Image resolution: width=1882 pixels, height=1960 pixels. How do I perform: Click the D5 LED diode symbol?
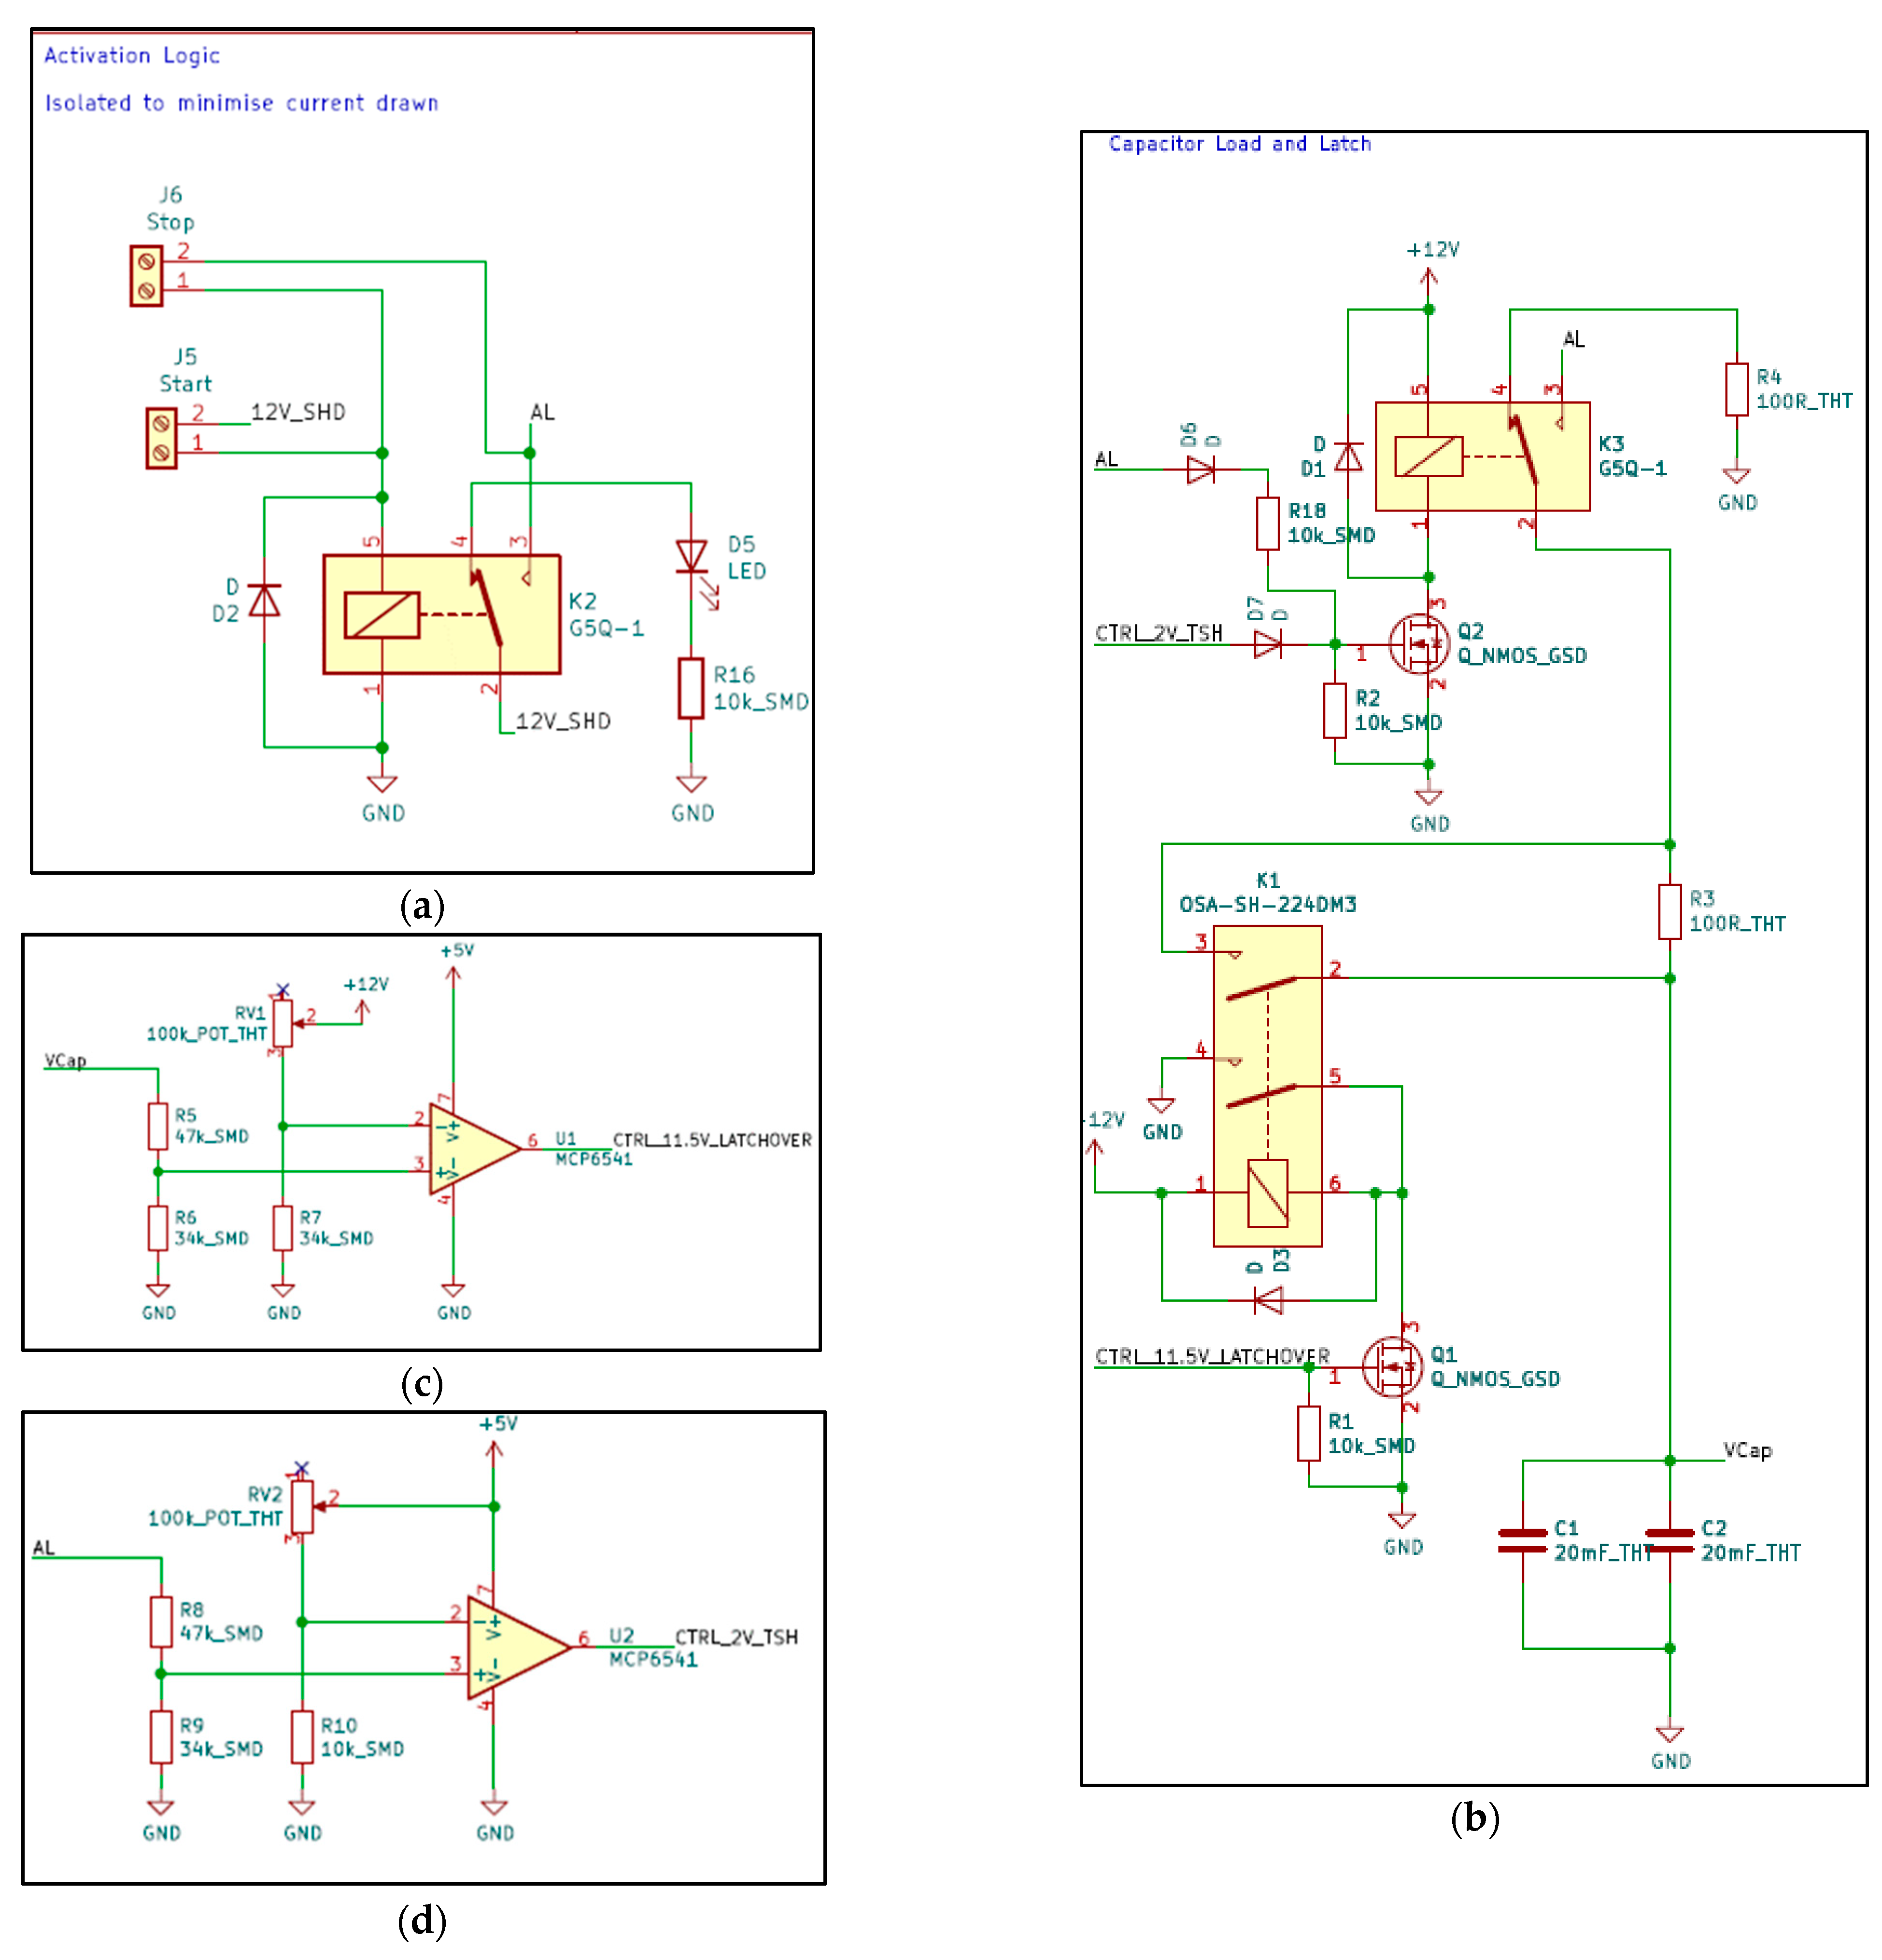[691, 557]
